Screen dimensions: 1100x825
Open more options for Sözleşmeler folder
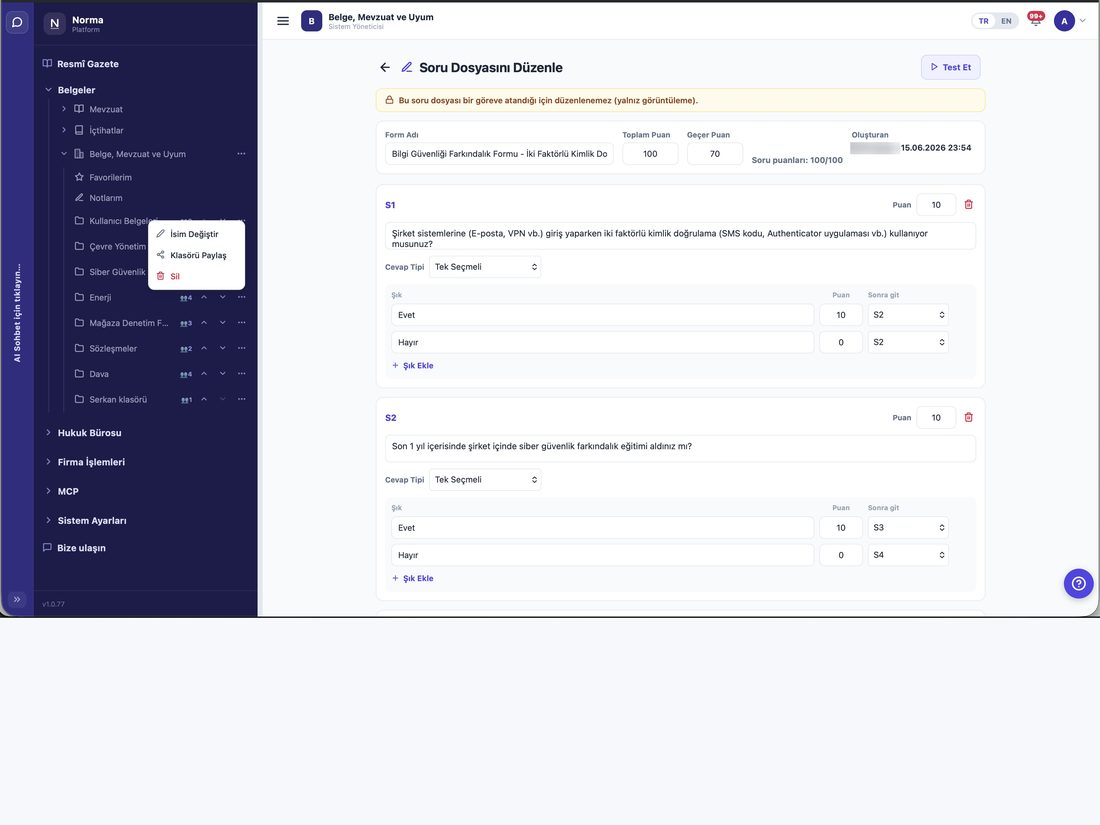point(241,348)
